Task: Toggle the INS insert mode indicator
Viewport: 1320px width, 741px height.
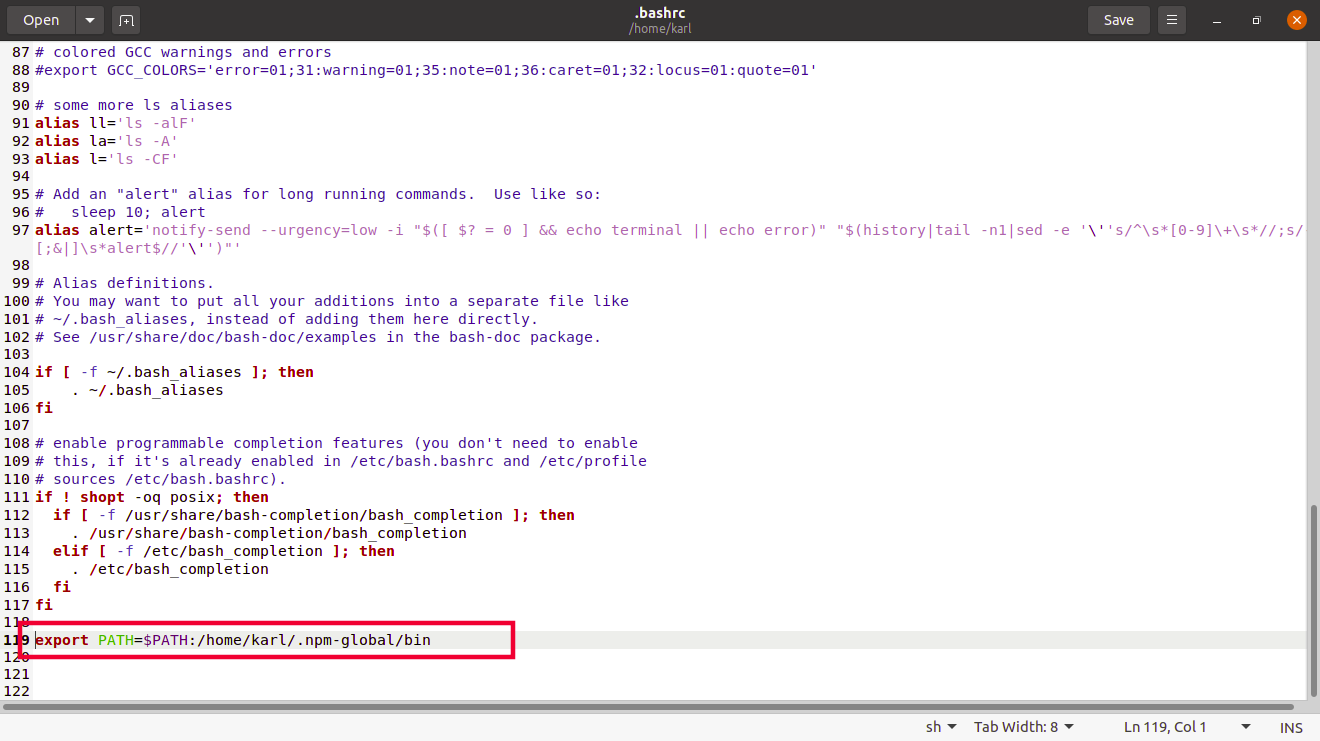Action: point(1291,727)
